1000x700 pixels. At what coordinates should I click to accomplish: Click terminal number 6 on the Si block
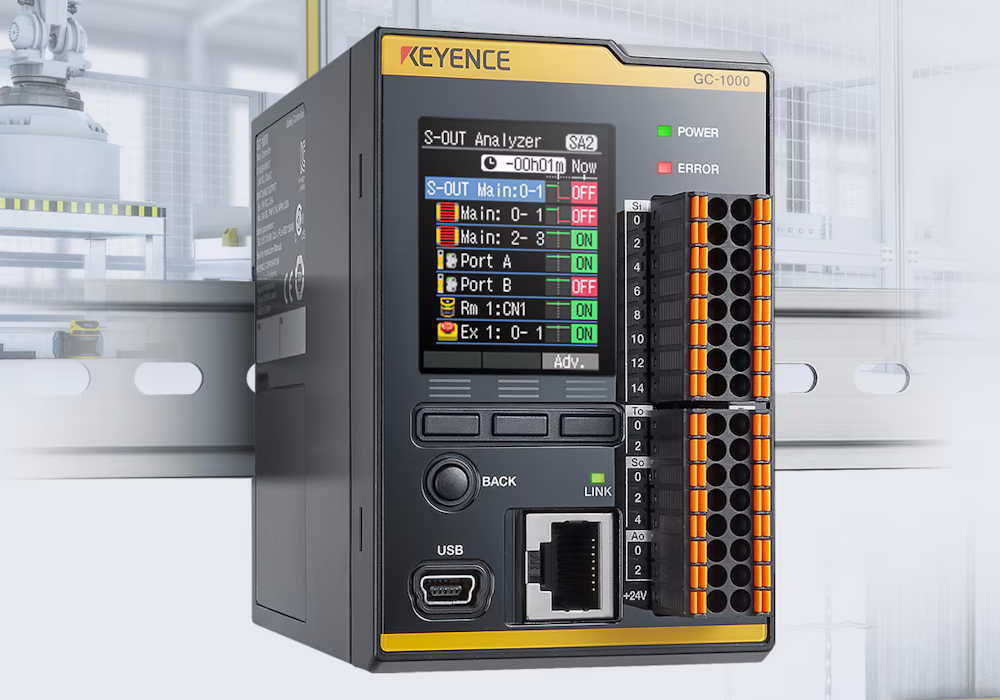[x=637, y=291]
